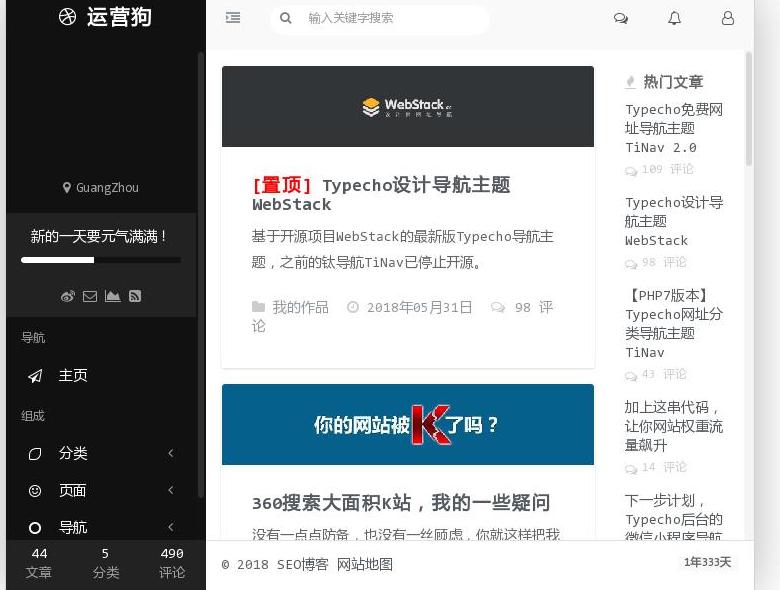Click the paper plane icon next to 主页
Screen dimensions: 780x590
click(x=35, y=376)
